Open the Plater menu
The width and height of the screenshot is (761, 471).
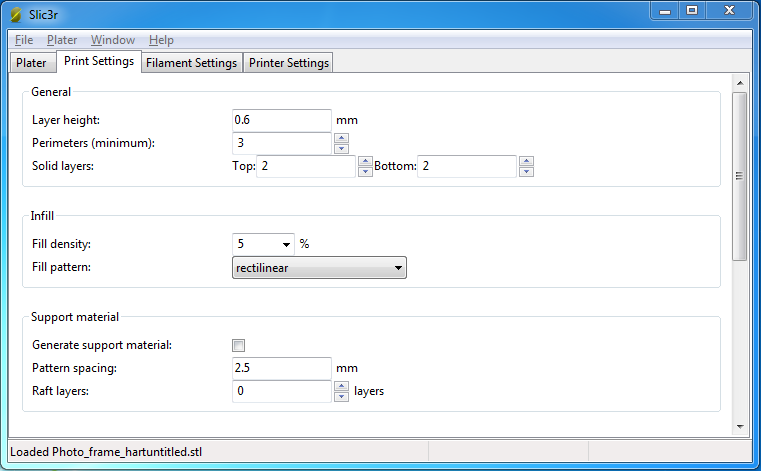click(x=62, y=40)
